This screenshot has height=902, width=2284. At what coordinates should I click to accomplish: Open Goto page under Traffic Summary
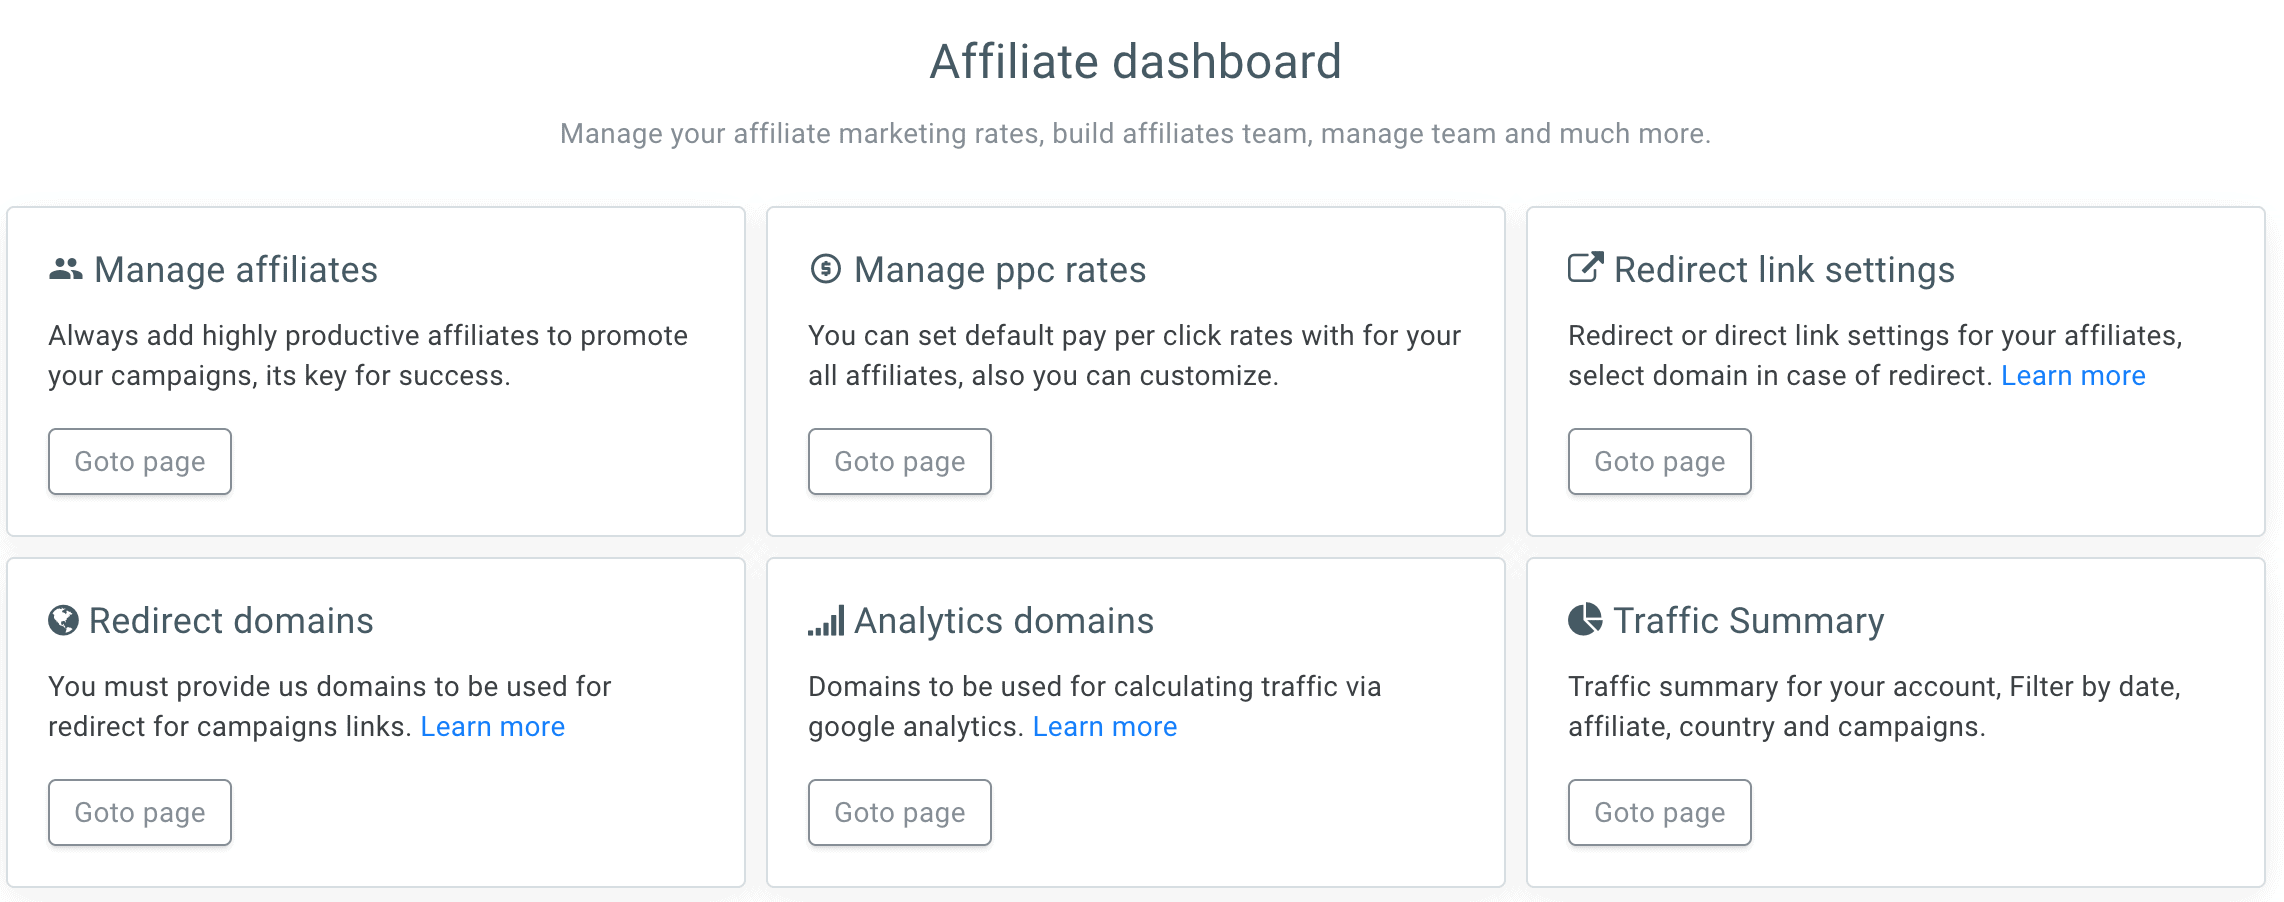coord(1660,812)
